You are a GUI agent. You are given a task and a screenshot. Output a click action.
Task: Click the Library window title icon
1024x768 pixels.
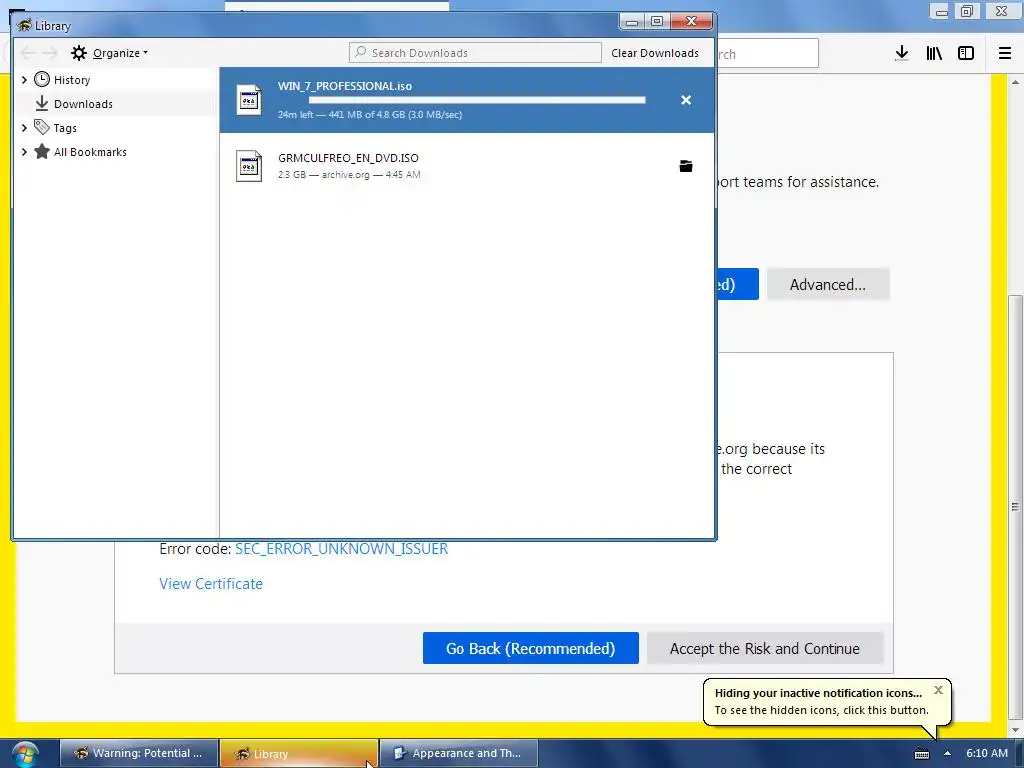(24, 25)
